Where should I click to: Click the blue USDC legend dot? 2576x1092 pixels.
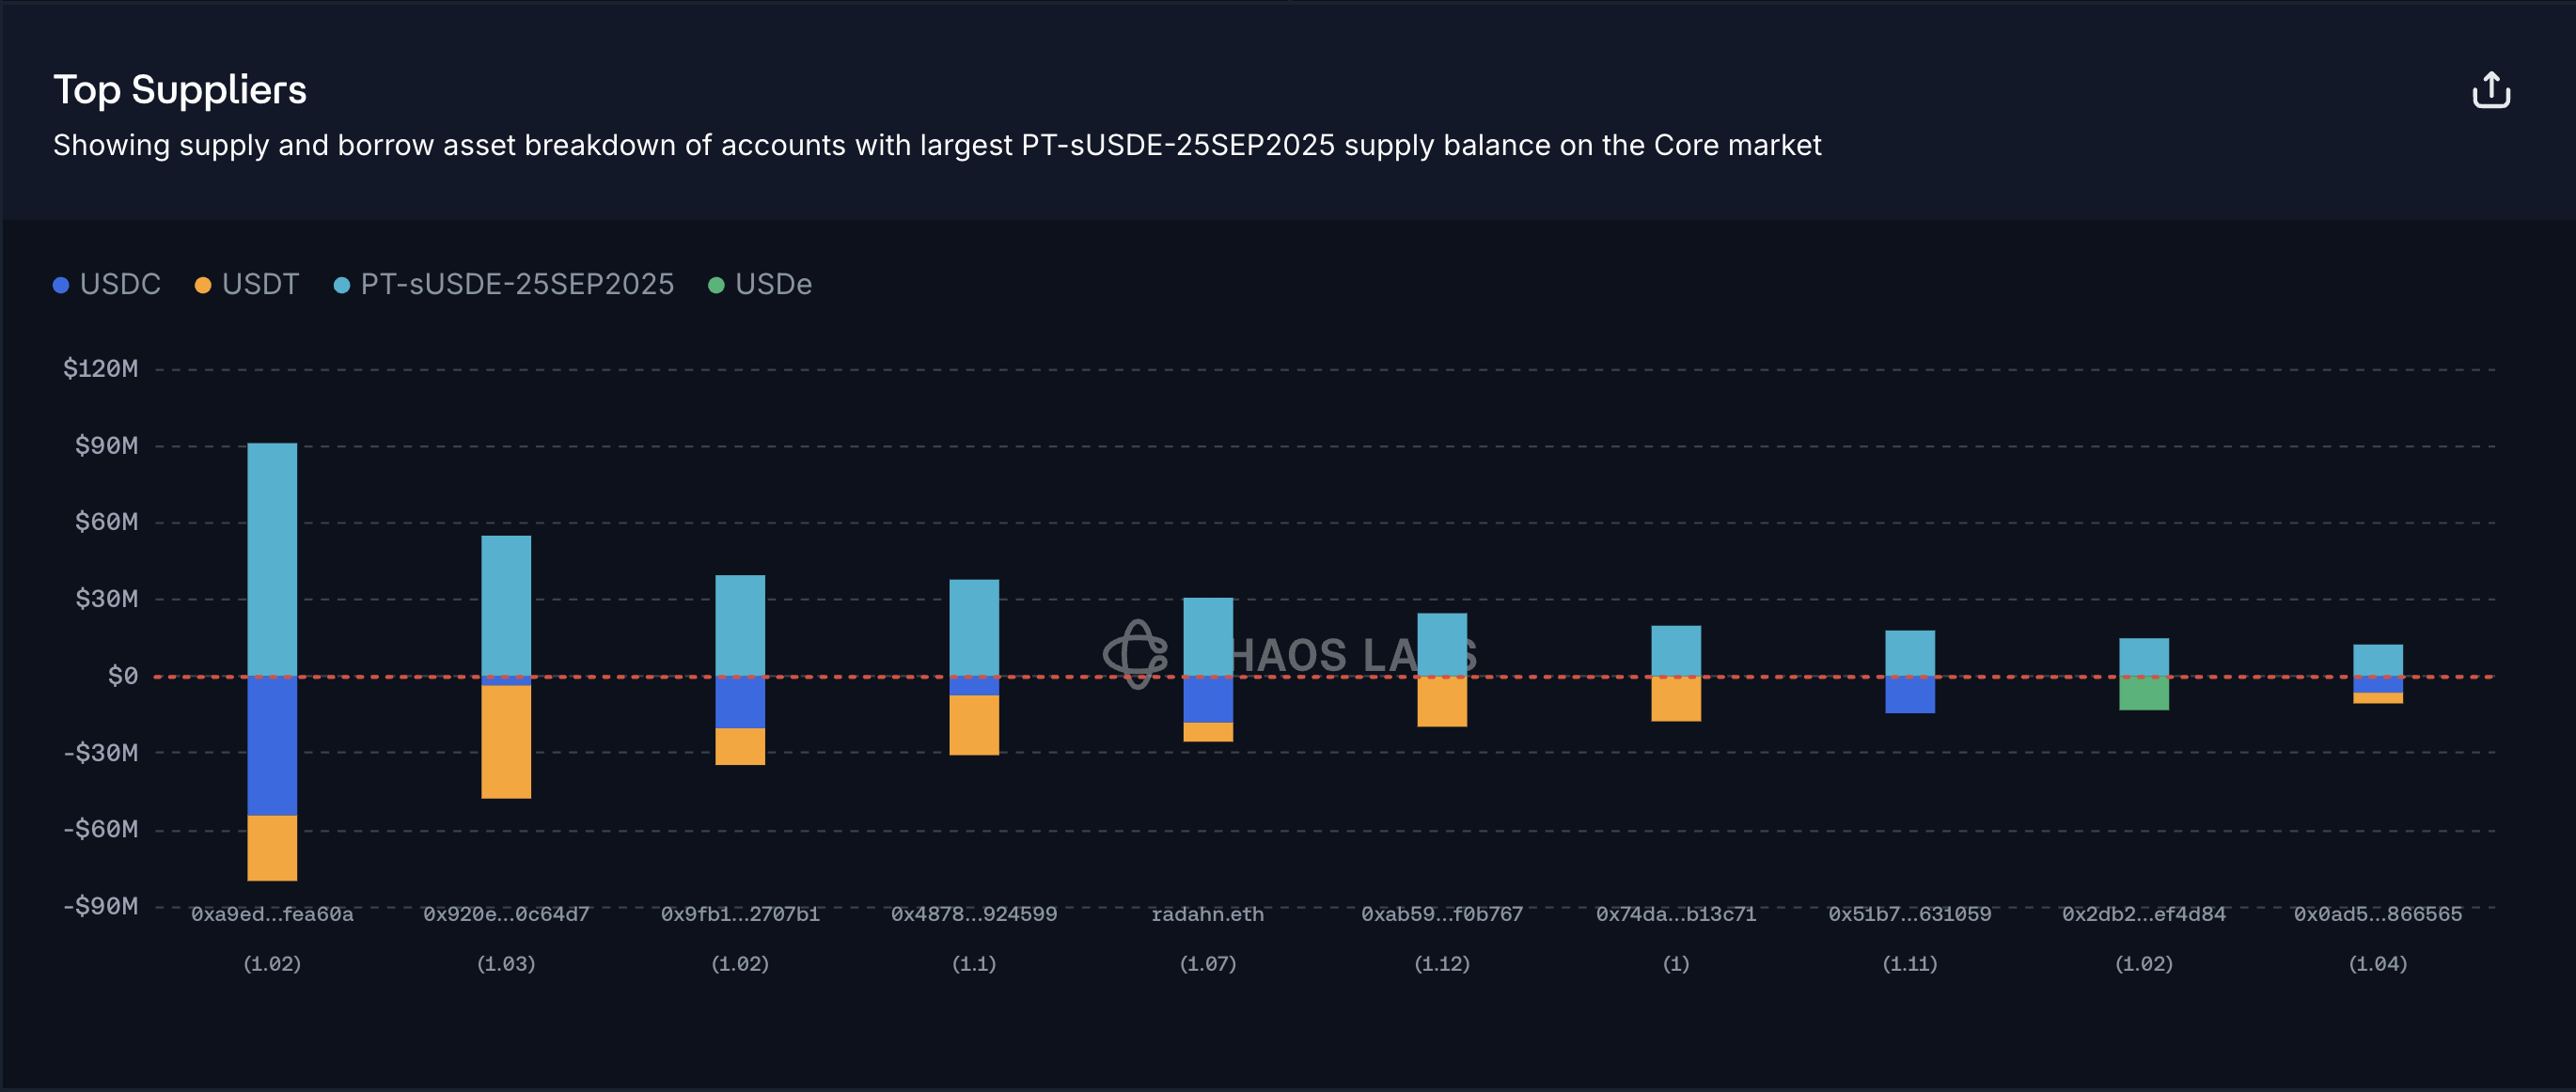pyautogui.click(x=61, y=286)
